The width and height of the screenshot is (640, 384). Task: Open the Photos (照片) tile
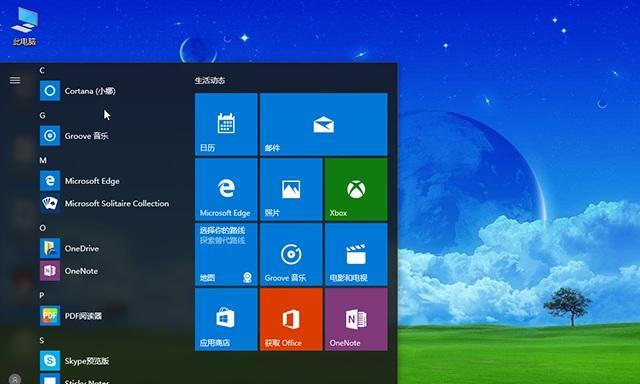(291, 189)
